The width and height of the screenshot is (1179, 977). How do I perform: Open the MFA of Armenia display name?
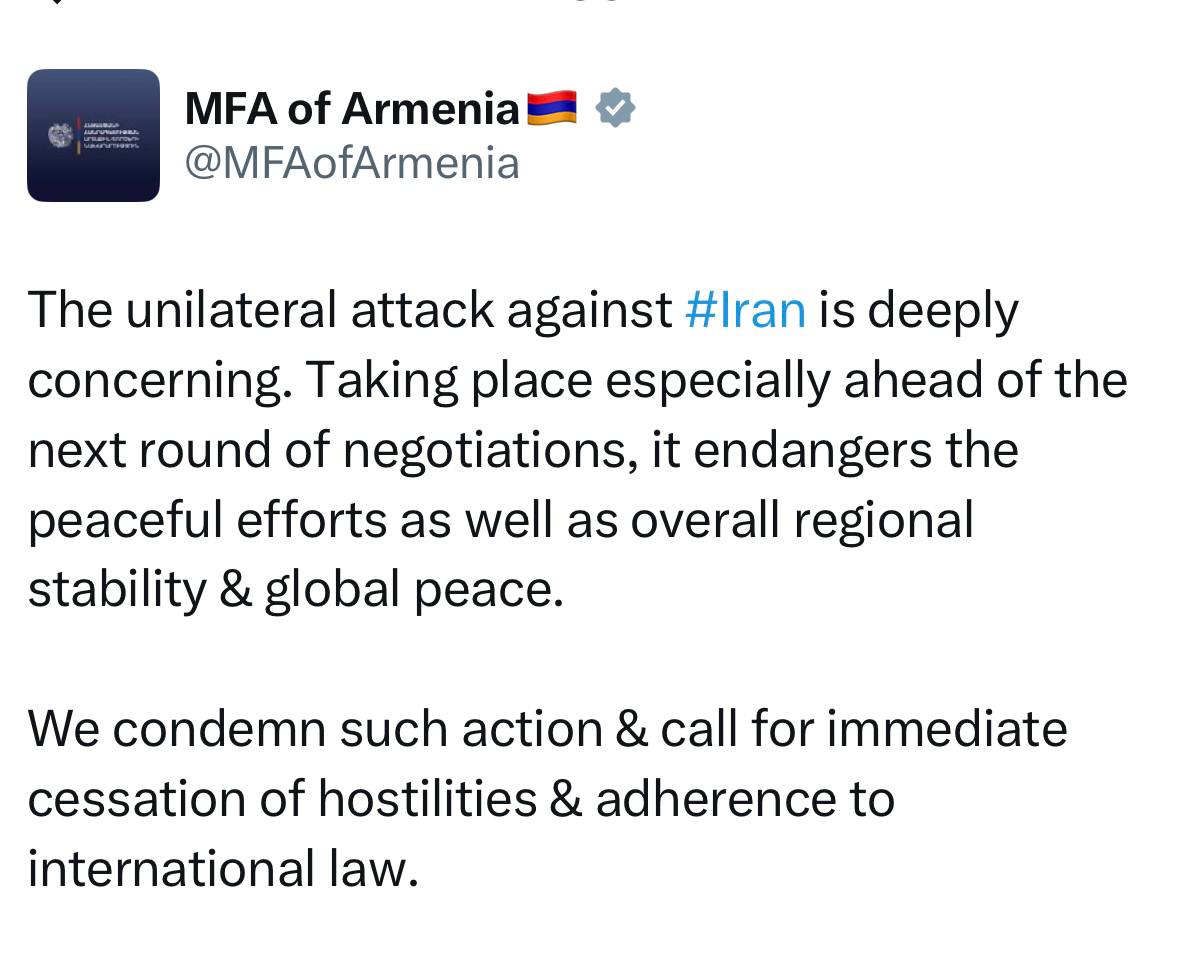click(352, 108)
